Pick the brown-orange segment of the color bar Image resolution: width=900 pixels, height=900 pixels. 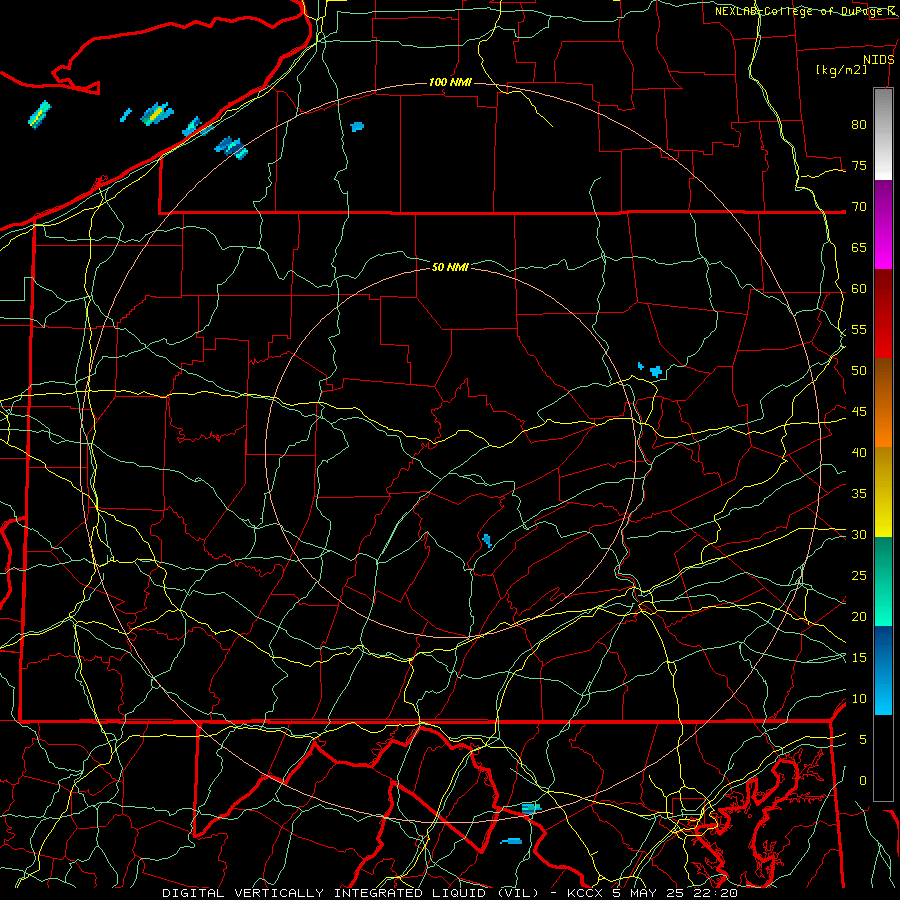[883, 402]
